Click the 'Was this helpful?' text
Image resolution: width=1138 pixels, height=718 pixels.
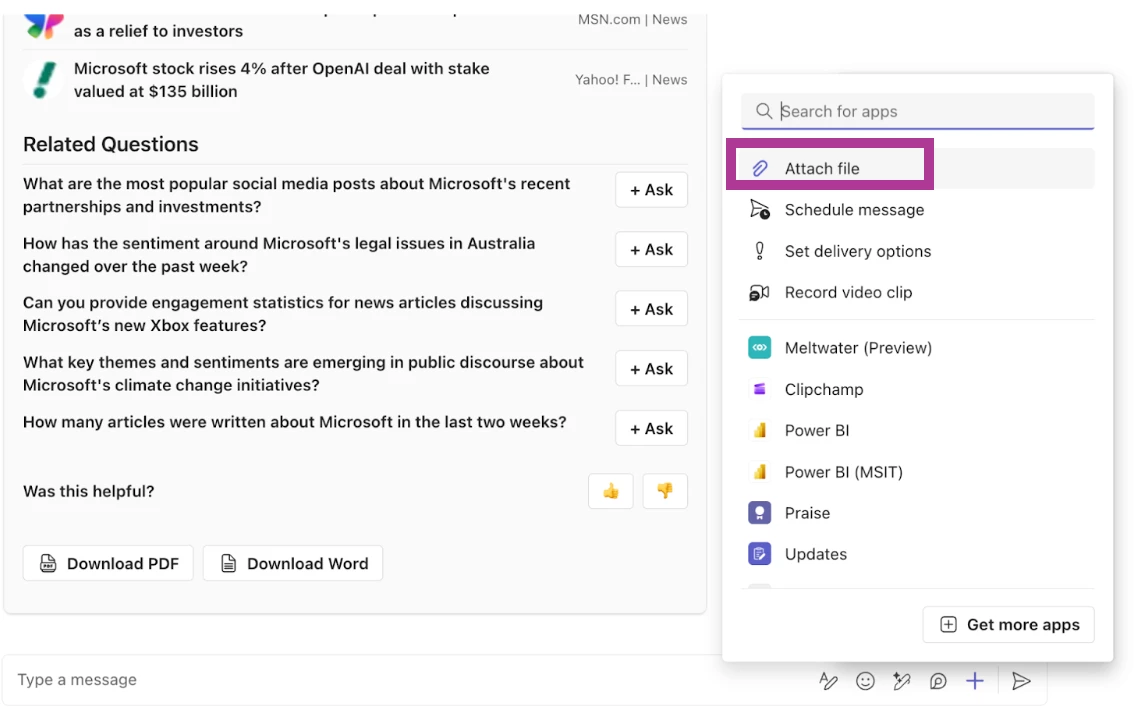pyautogui.click(x=89, y=491)
